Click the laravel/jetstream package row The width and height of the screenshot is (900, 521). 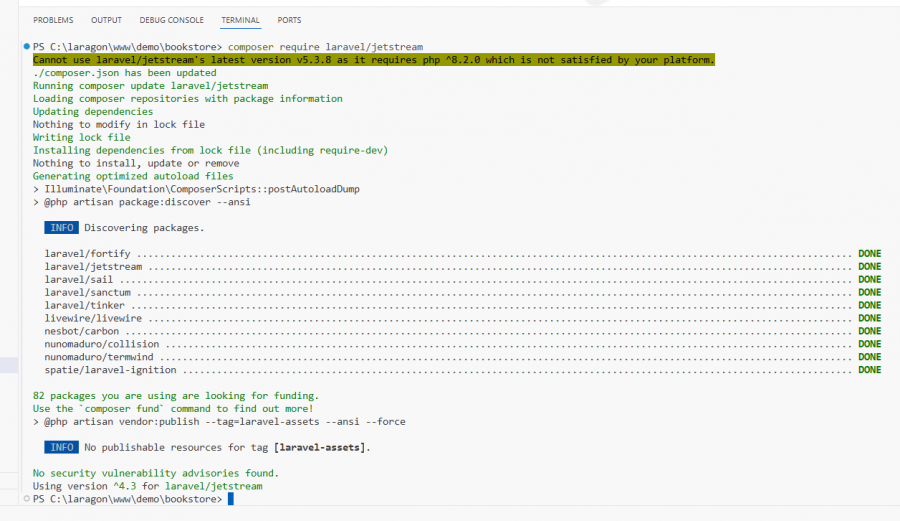[x=463, y=266]
